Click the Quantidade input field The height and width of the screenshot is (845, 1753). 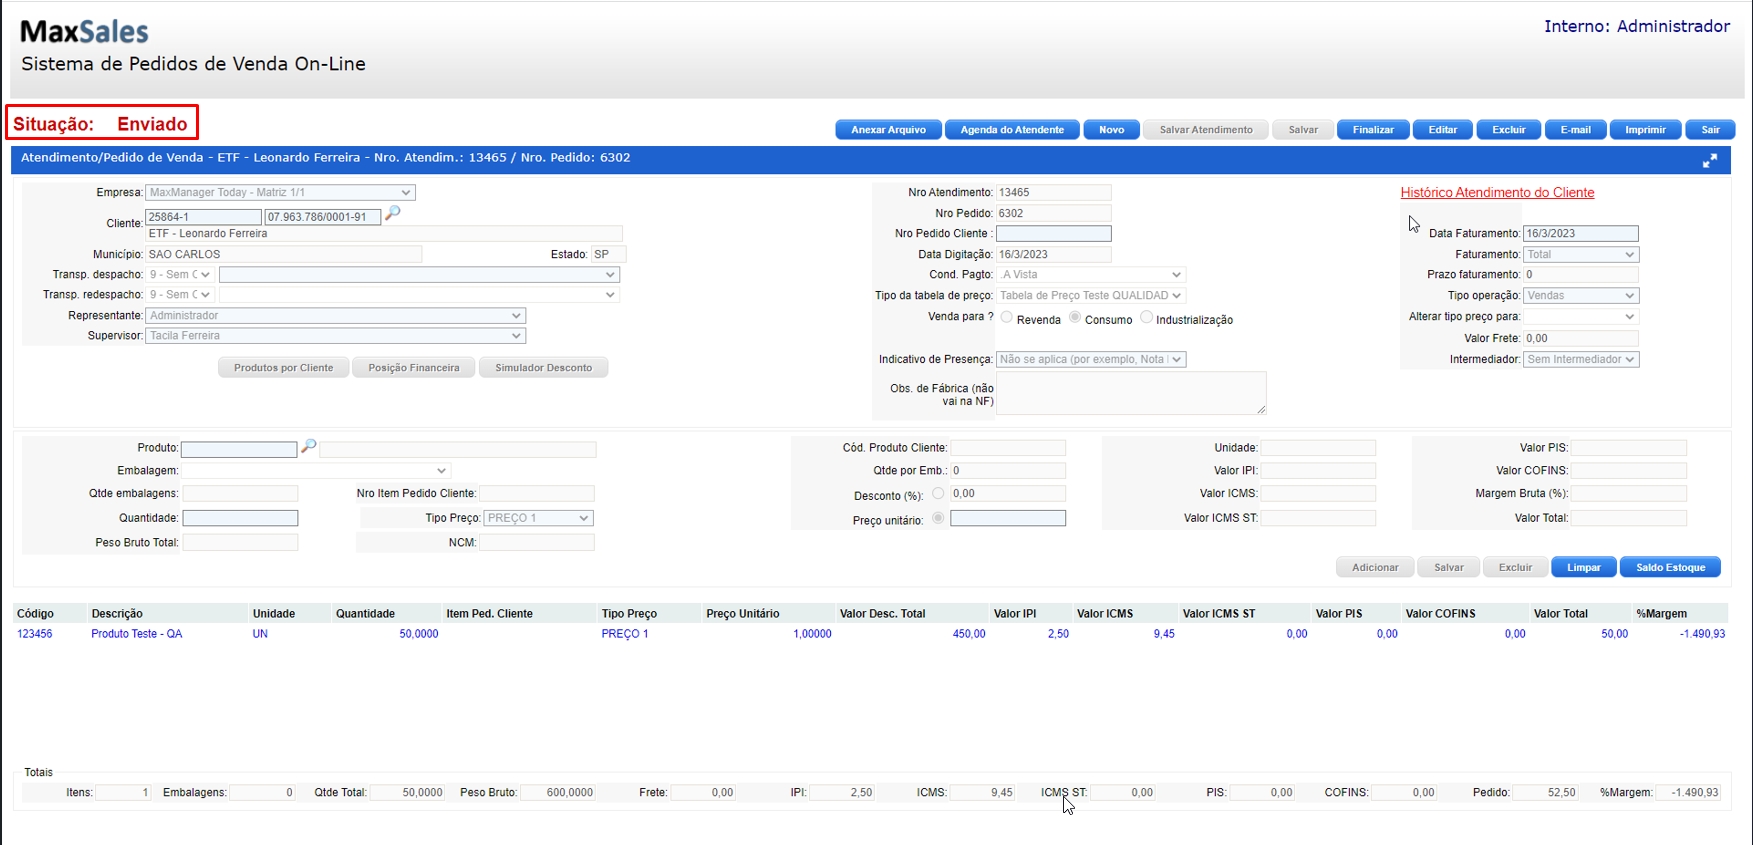[240, 518]
